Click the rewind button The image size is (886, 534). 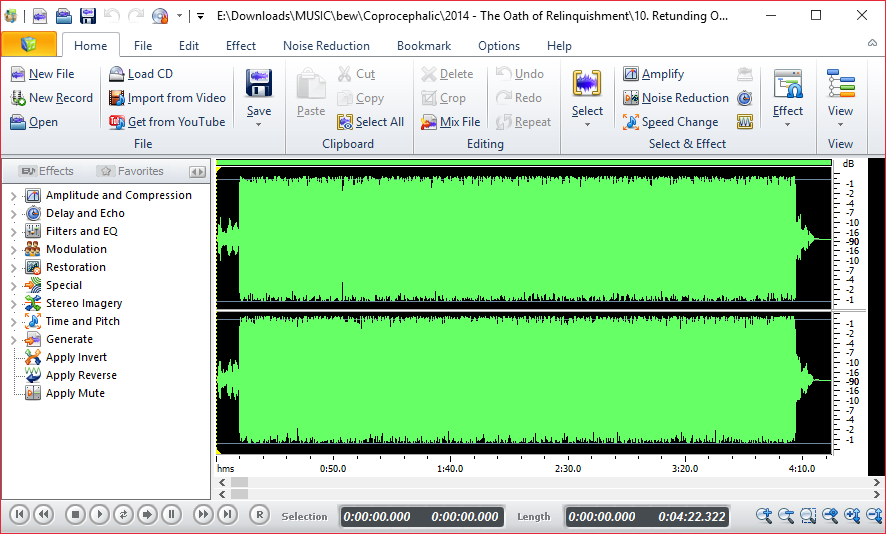click(x=44, y=514)
